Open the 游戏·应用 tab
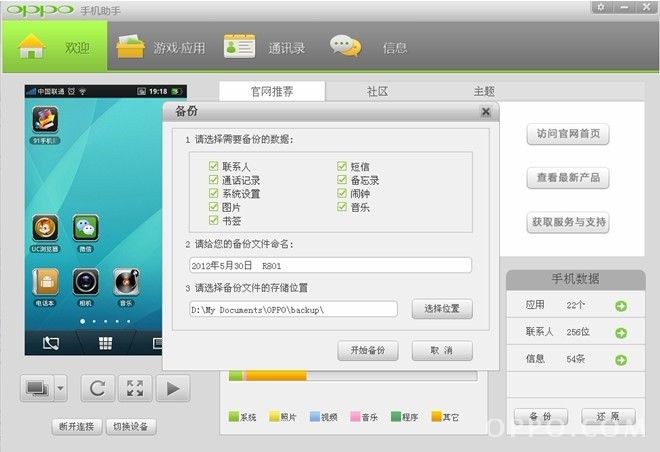The image size is (660, 452). pos(161,47)
